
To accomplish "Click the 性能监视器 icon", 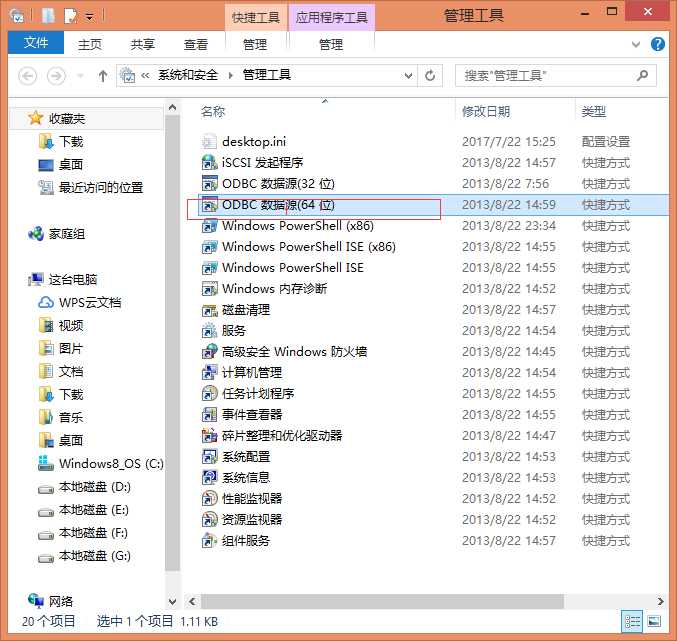I will [209, 499].
